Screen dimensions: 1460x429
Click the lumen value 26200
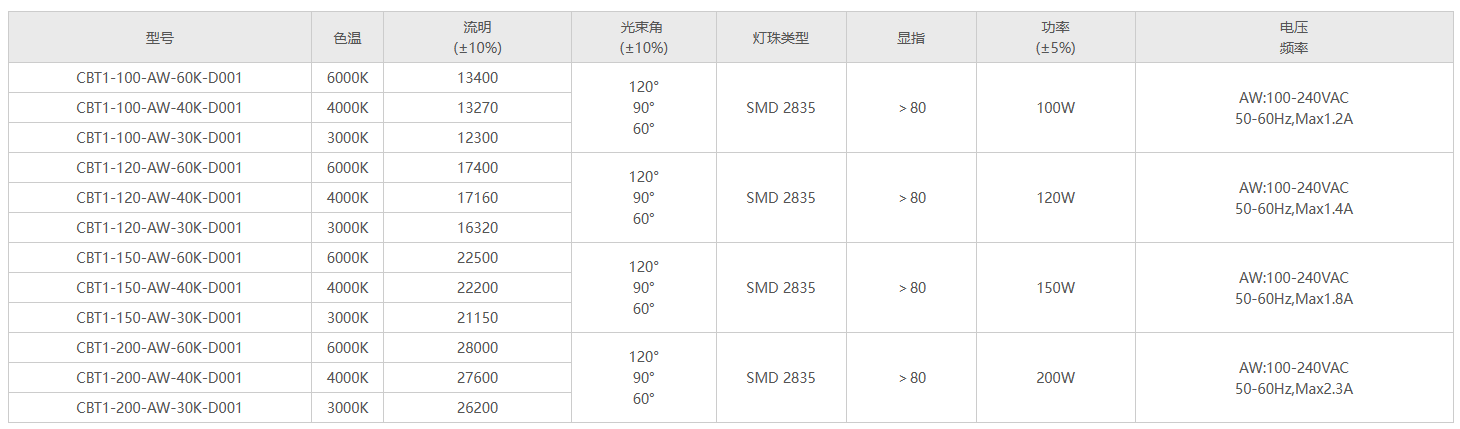click(x=477, y=408)
